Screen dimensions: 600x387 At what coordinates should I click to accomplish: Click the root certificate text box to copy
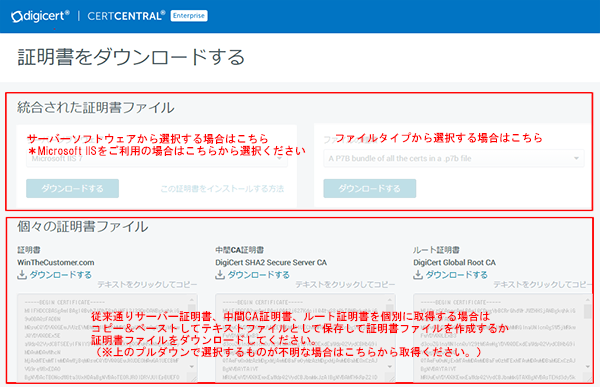[x=503, y=338]
